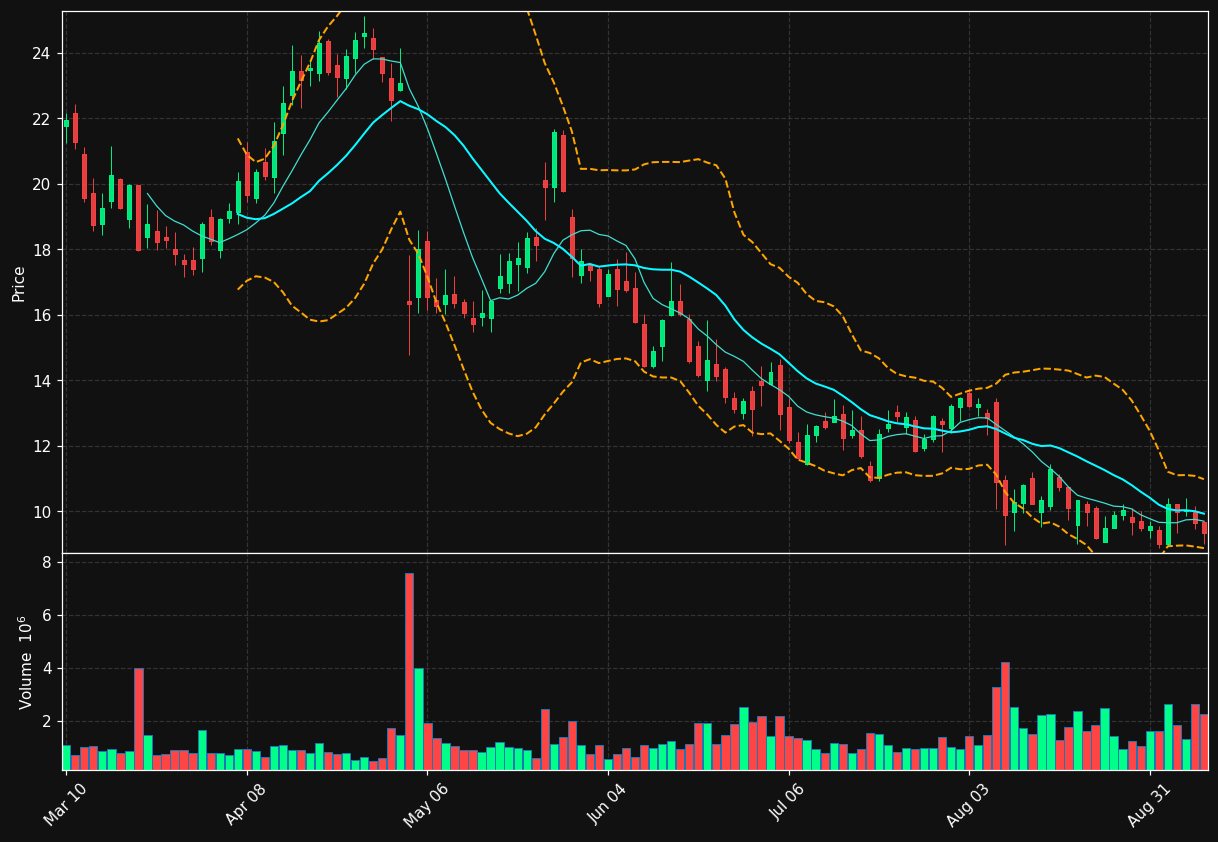The width and height of the screenshot is (1218, 842).
Task: Click the Mar 10 date label
Action: (x=64, y=805)
